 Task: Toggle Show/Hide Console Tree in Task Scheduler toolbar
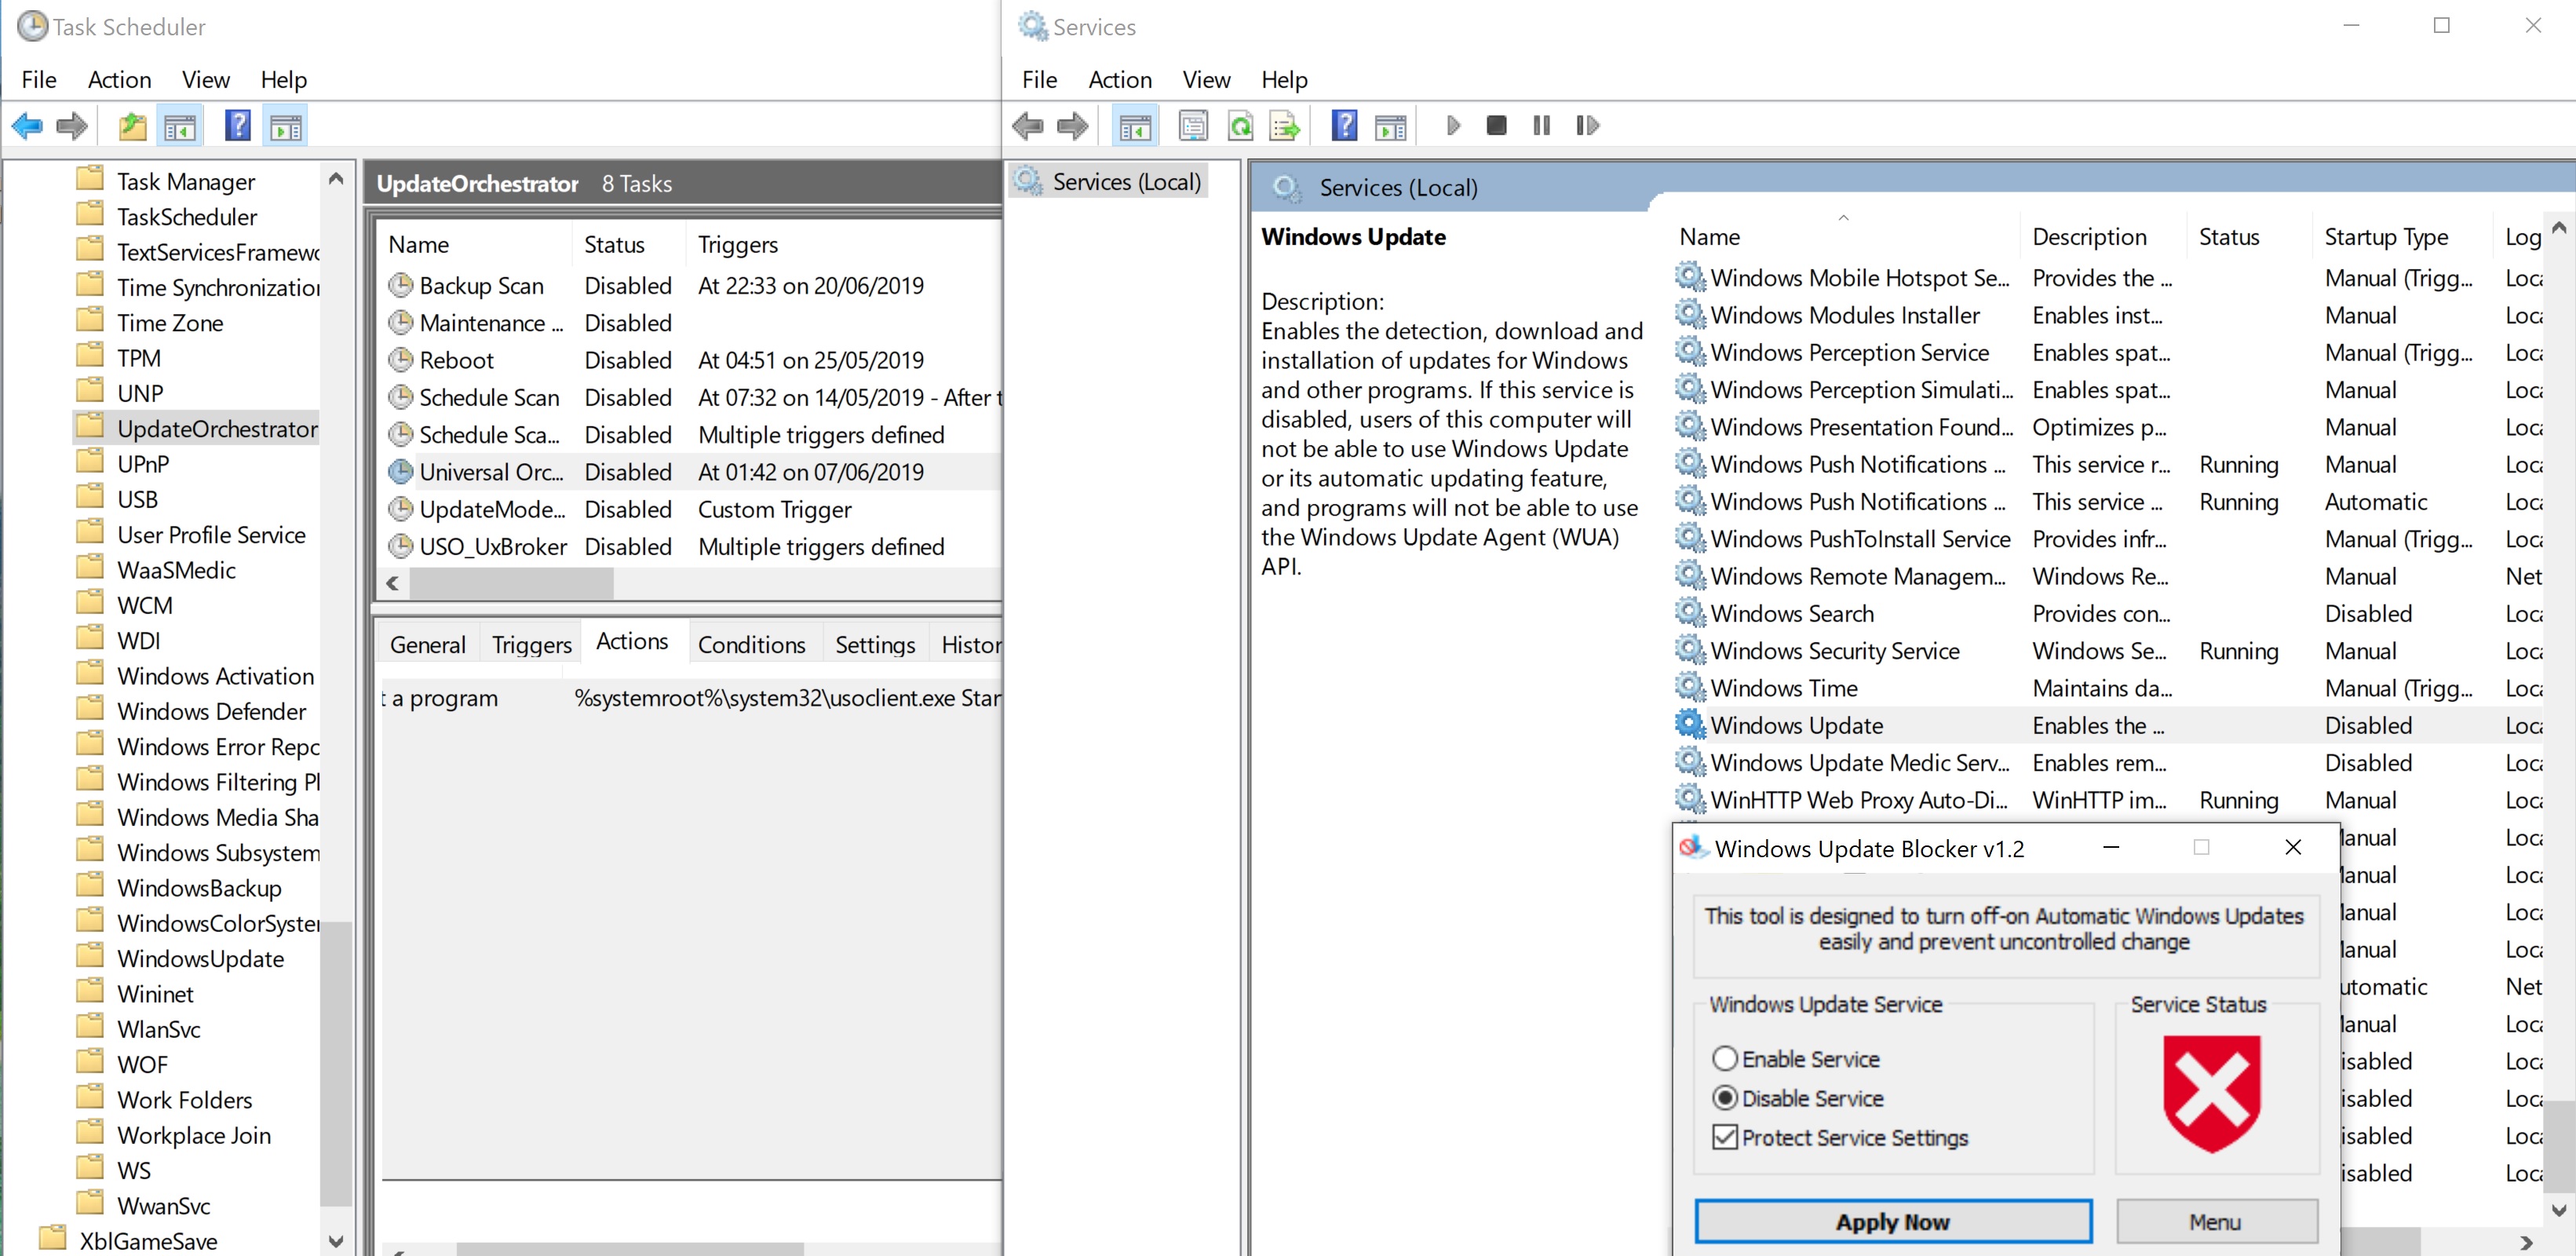180,126
